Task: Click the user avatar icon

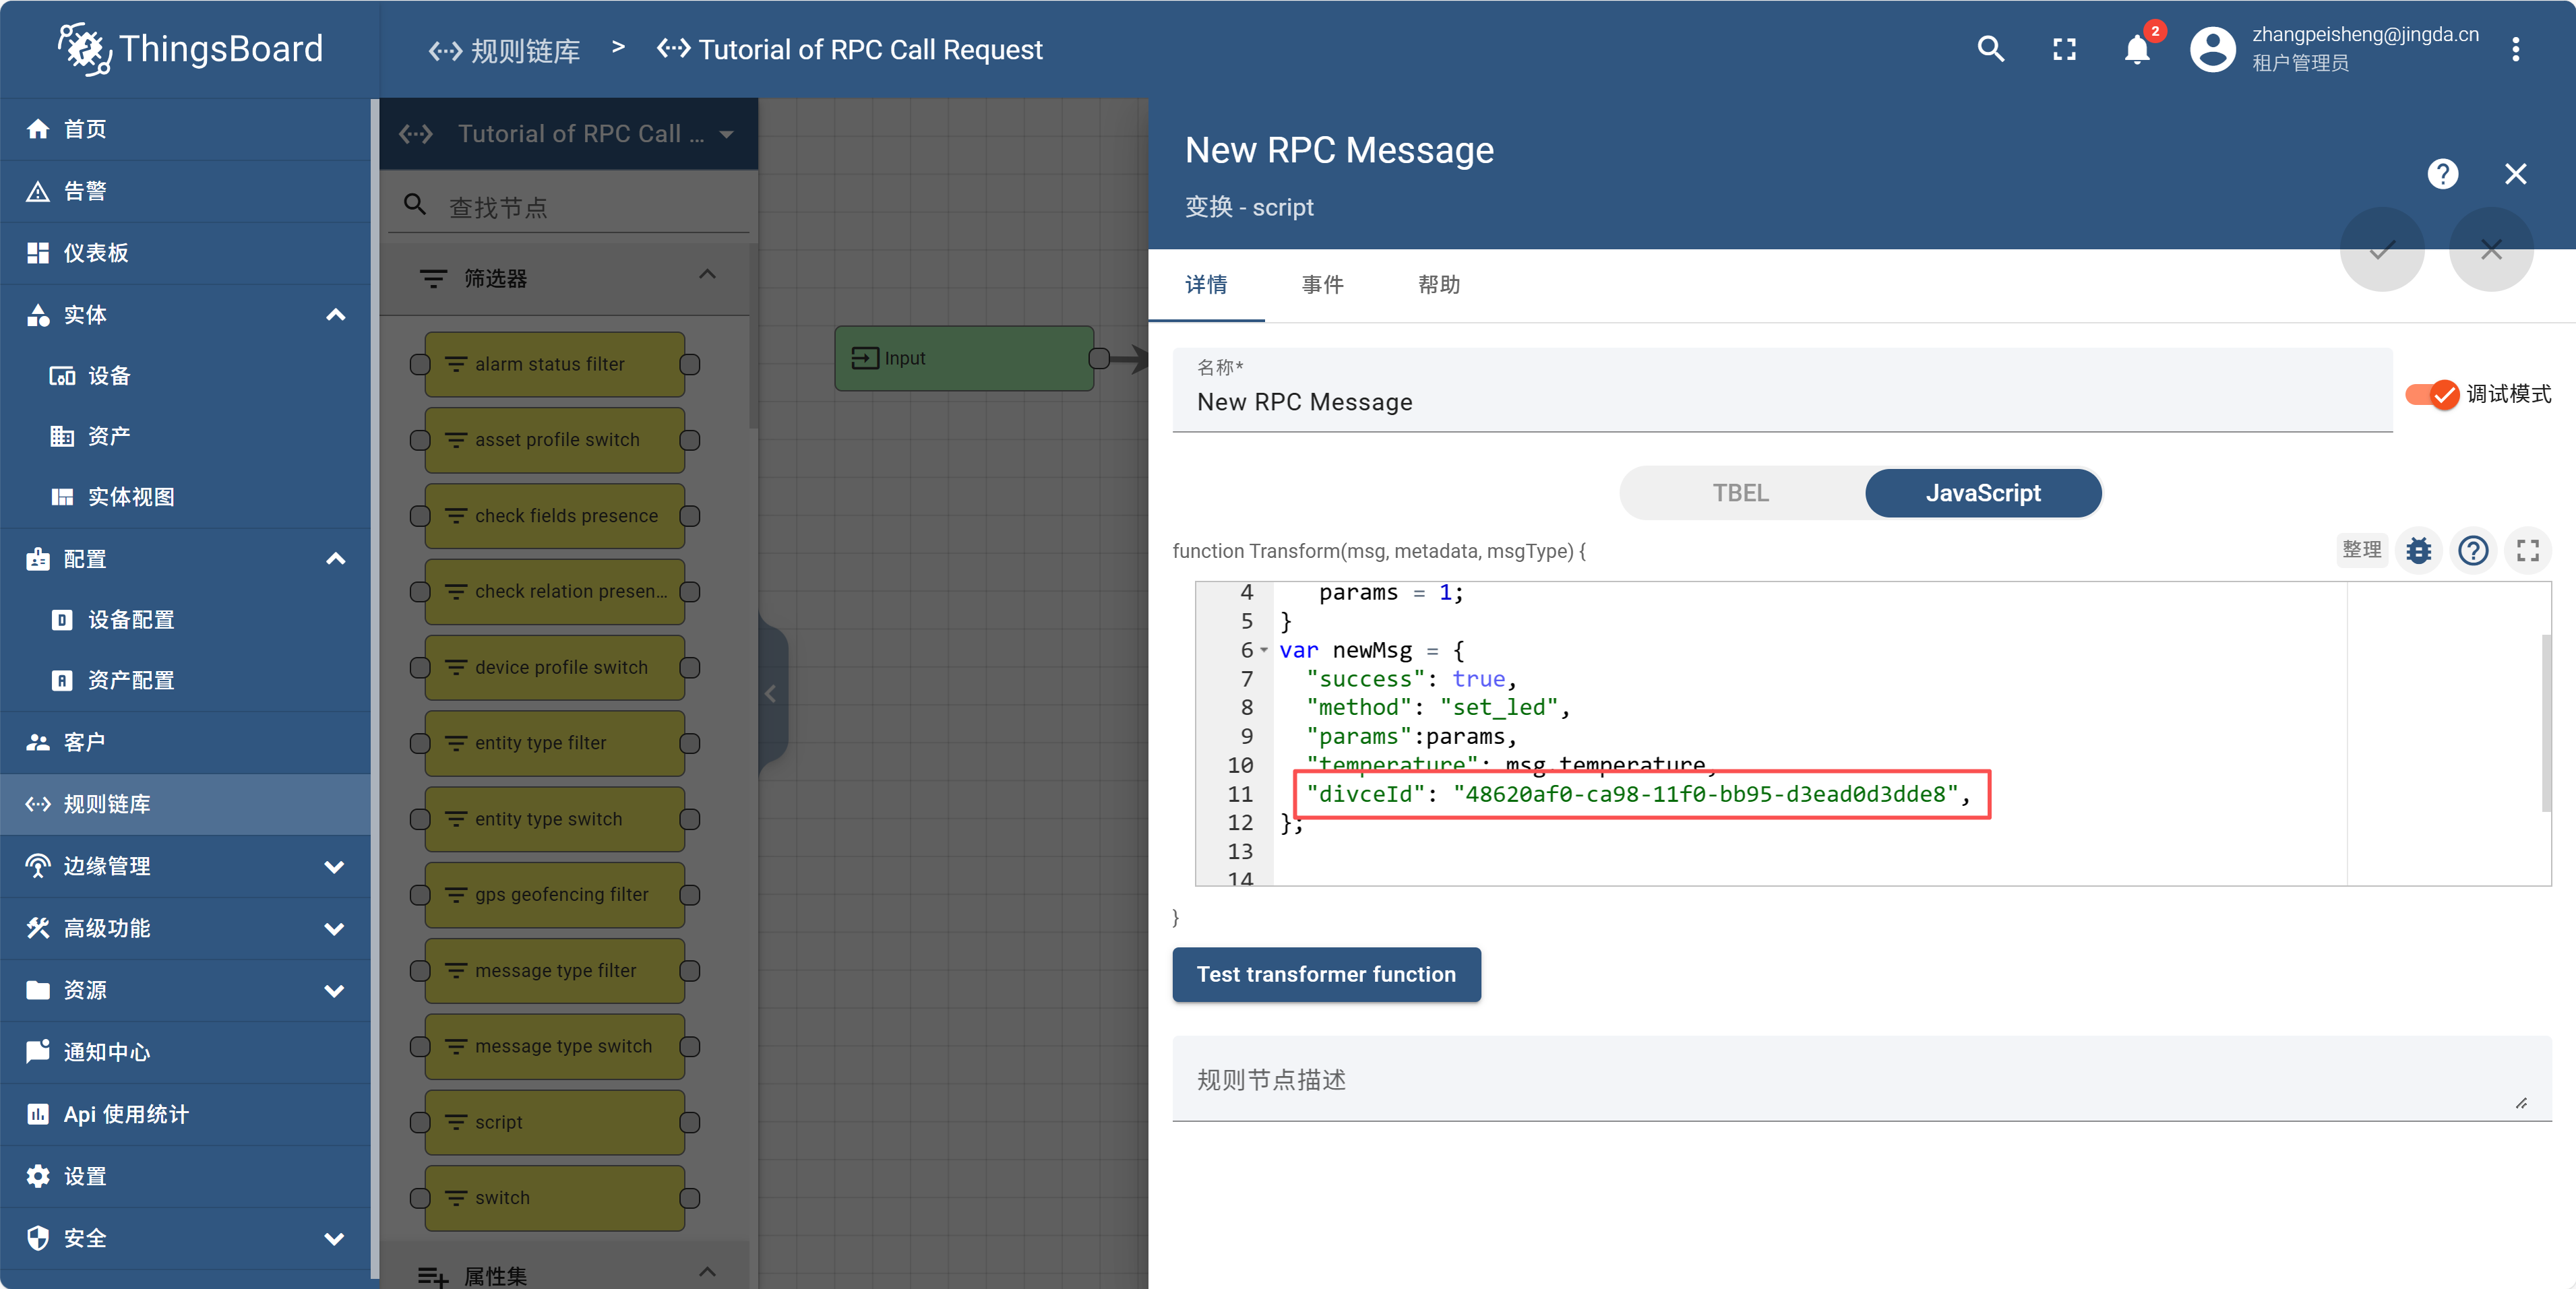Action: [x=2212, y=49]
